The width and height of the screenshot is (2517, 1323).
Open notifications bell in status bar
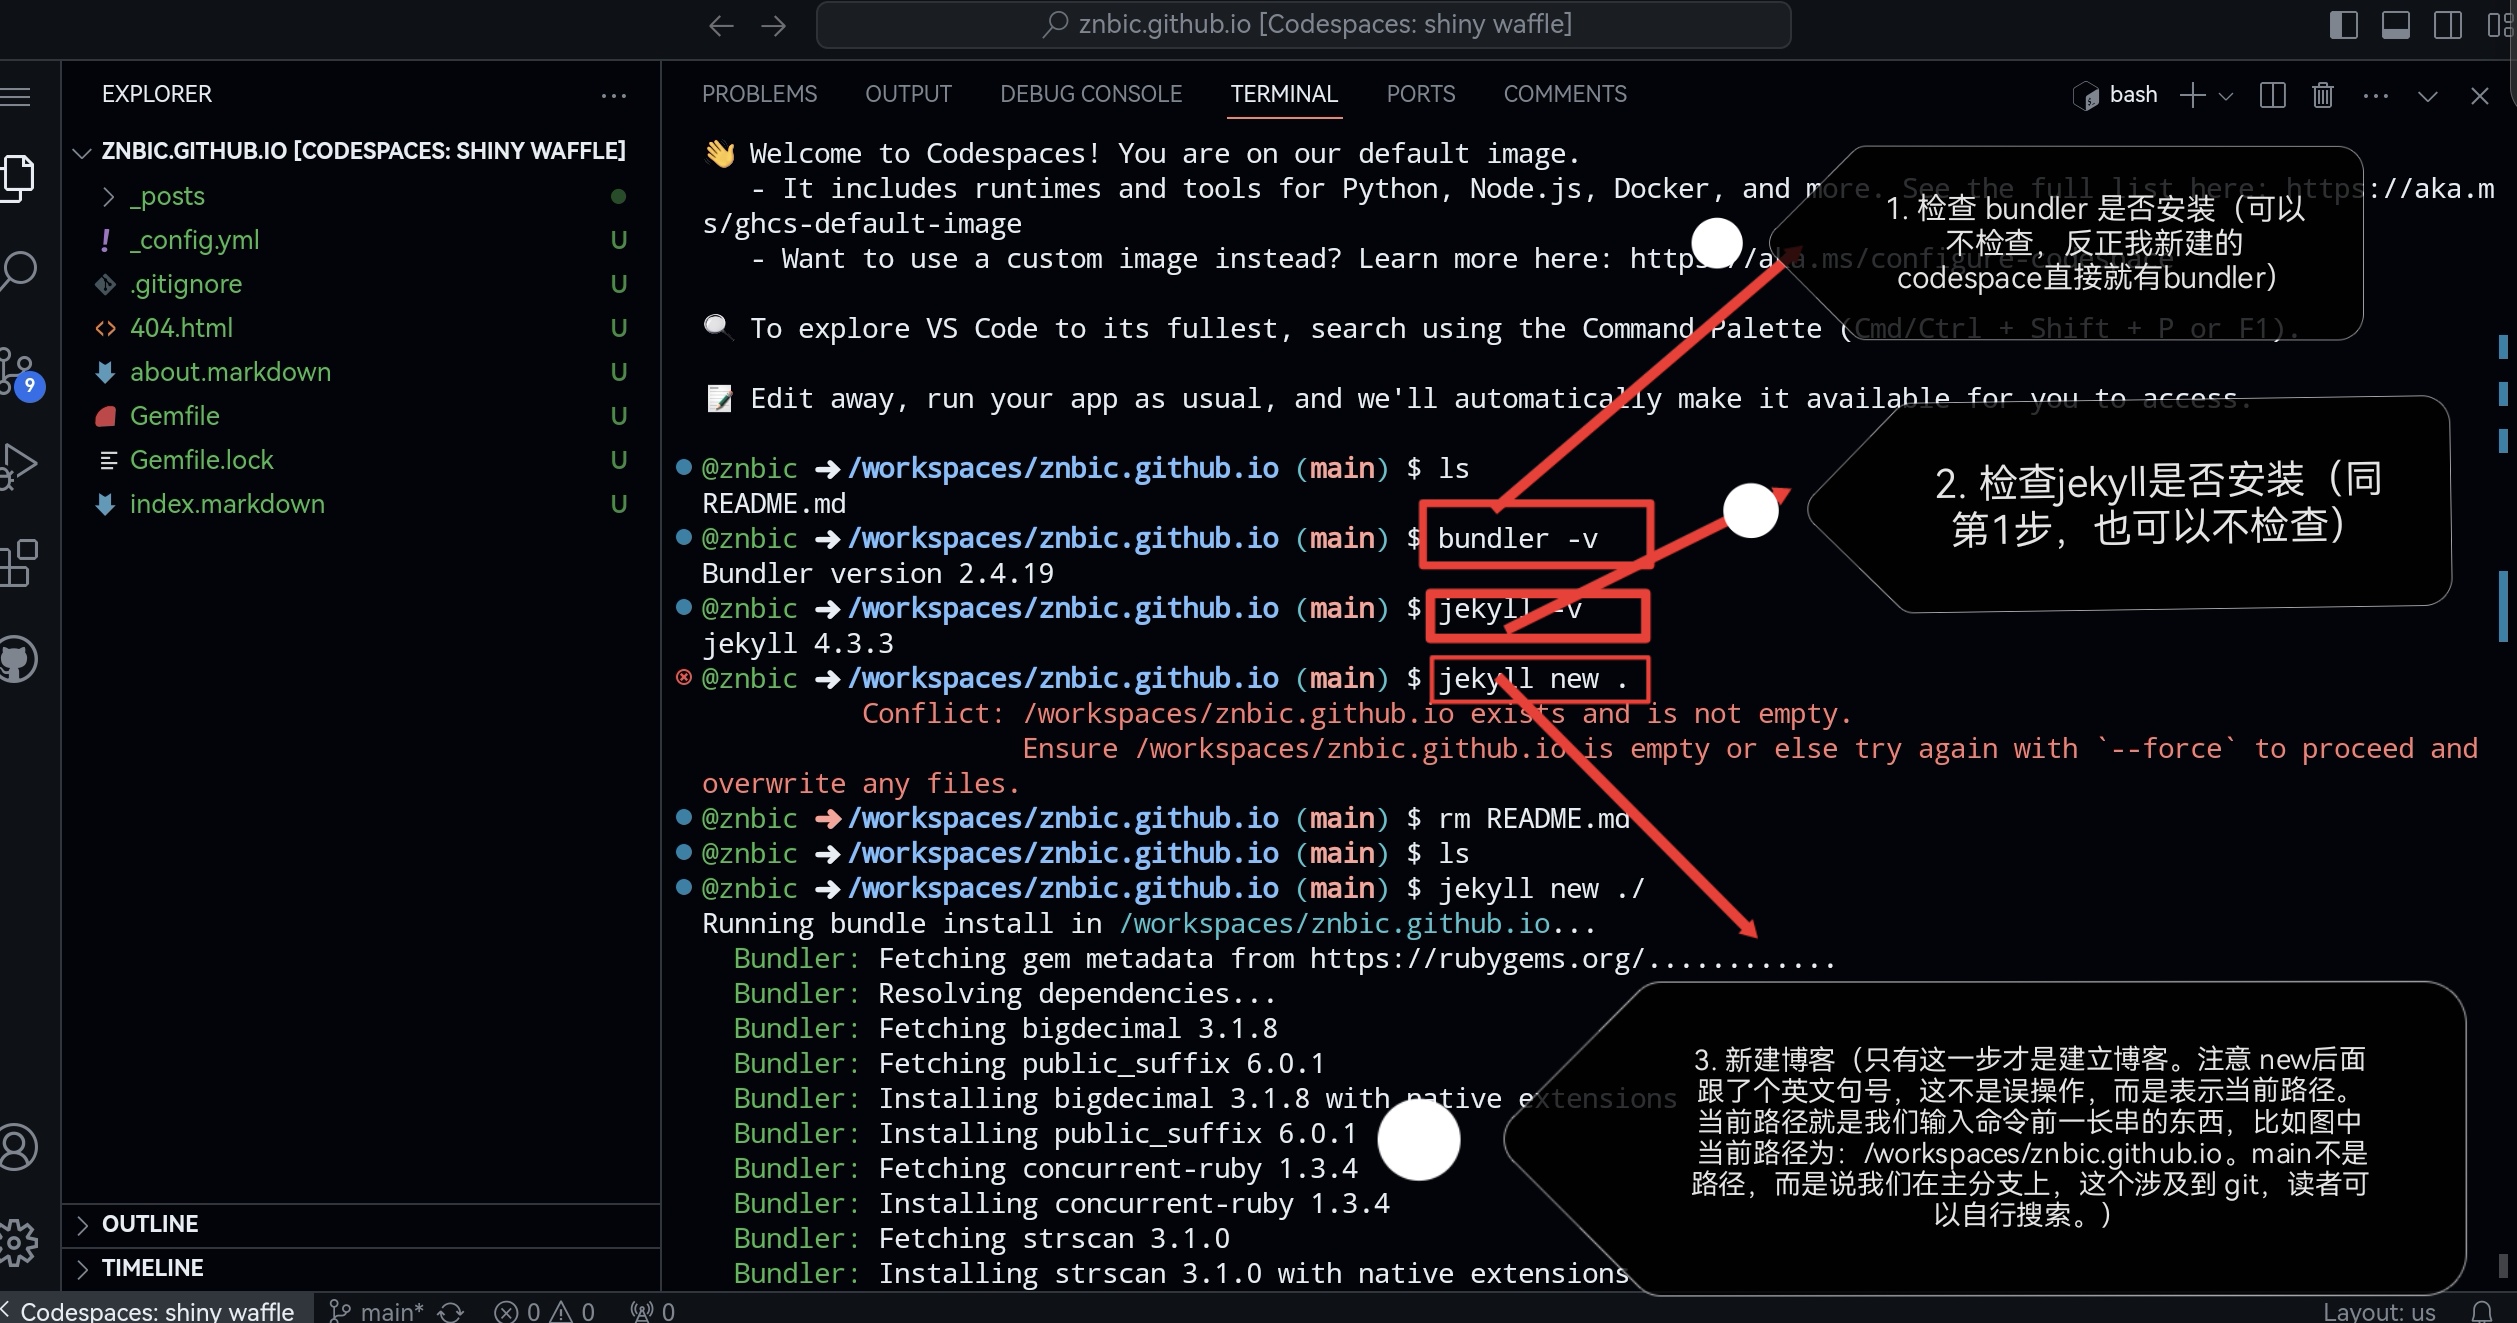point(2482,1311)
